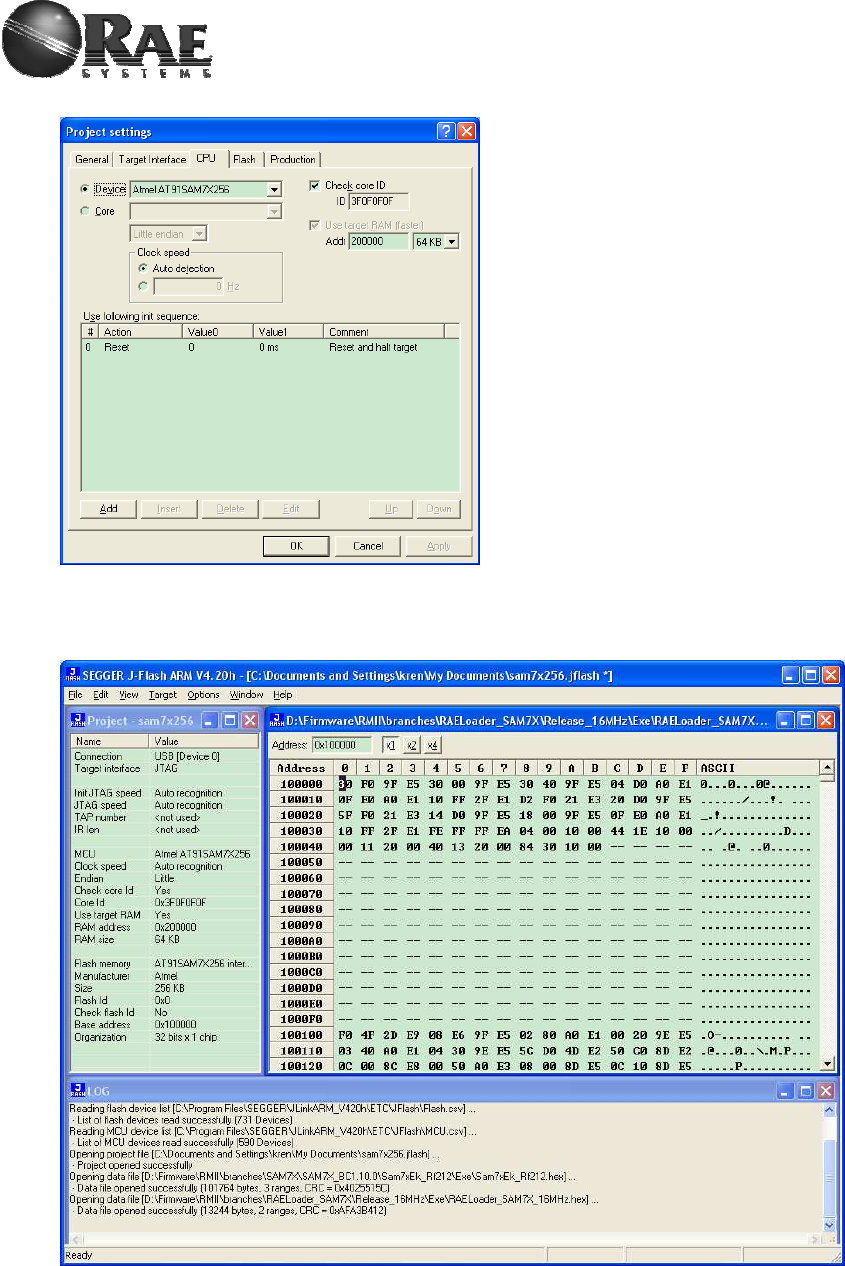Open the Little endian dropdown
845x1266 pixels.
(x=199, y=233)
